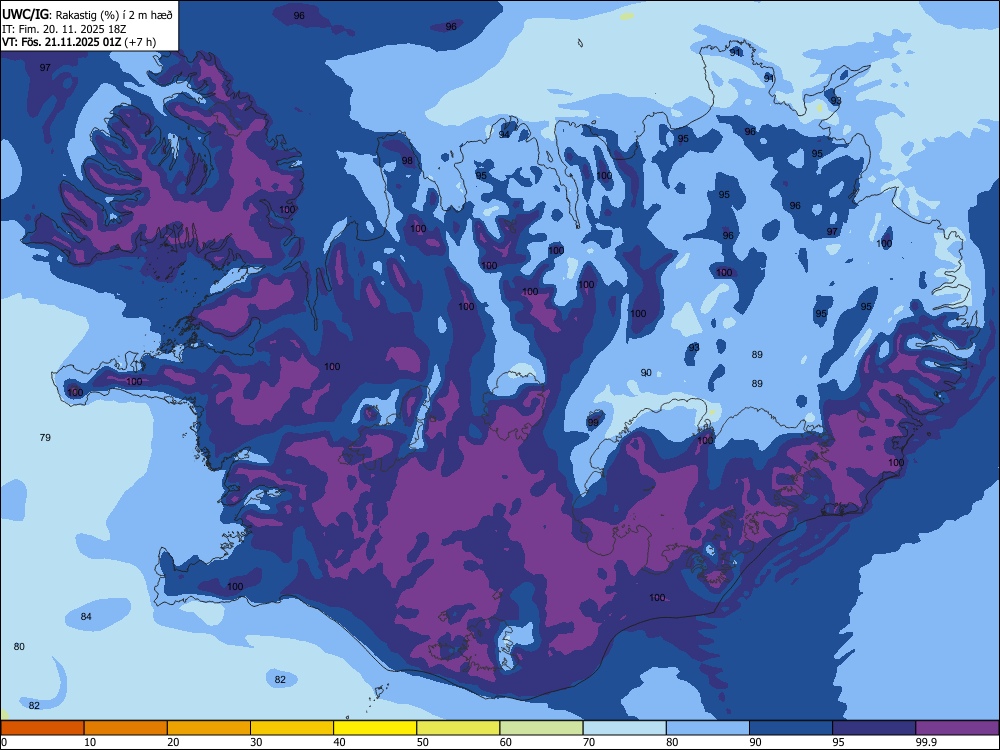Image resolution: width=1000 pixels, height=750 pixels.
Task: Click the legend tick label '50'
Action: coord(422,742)
